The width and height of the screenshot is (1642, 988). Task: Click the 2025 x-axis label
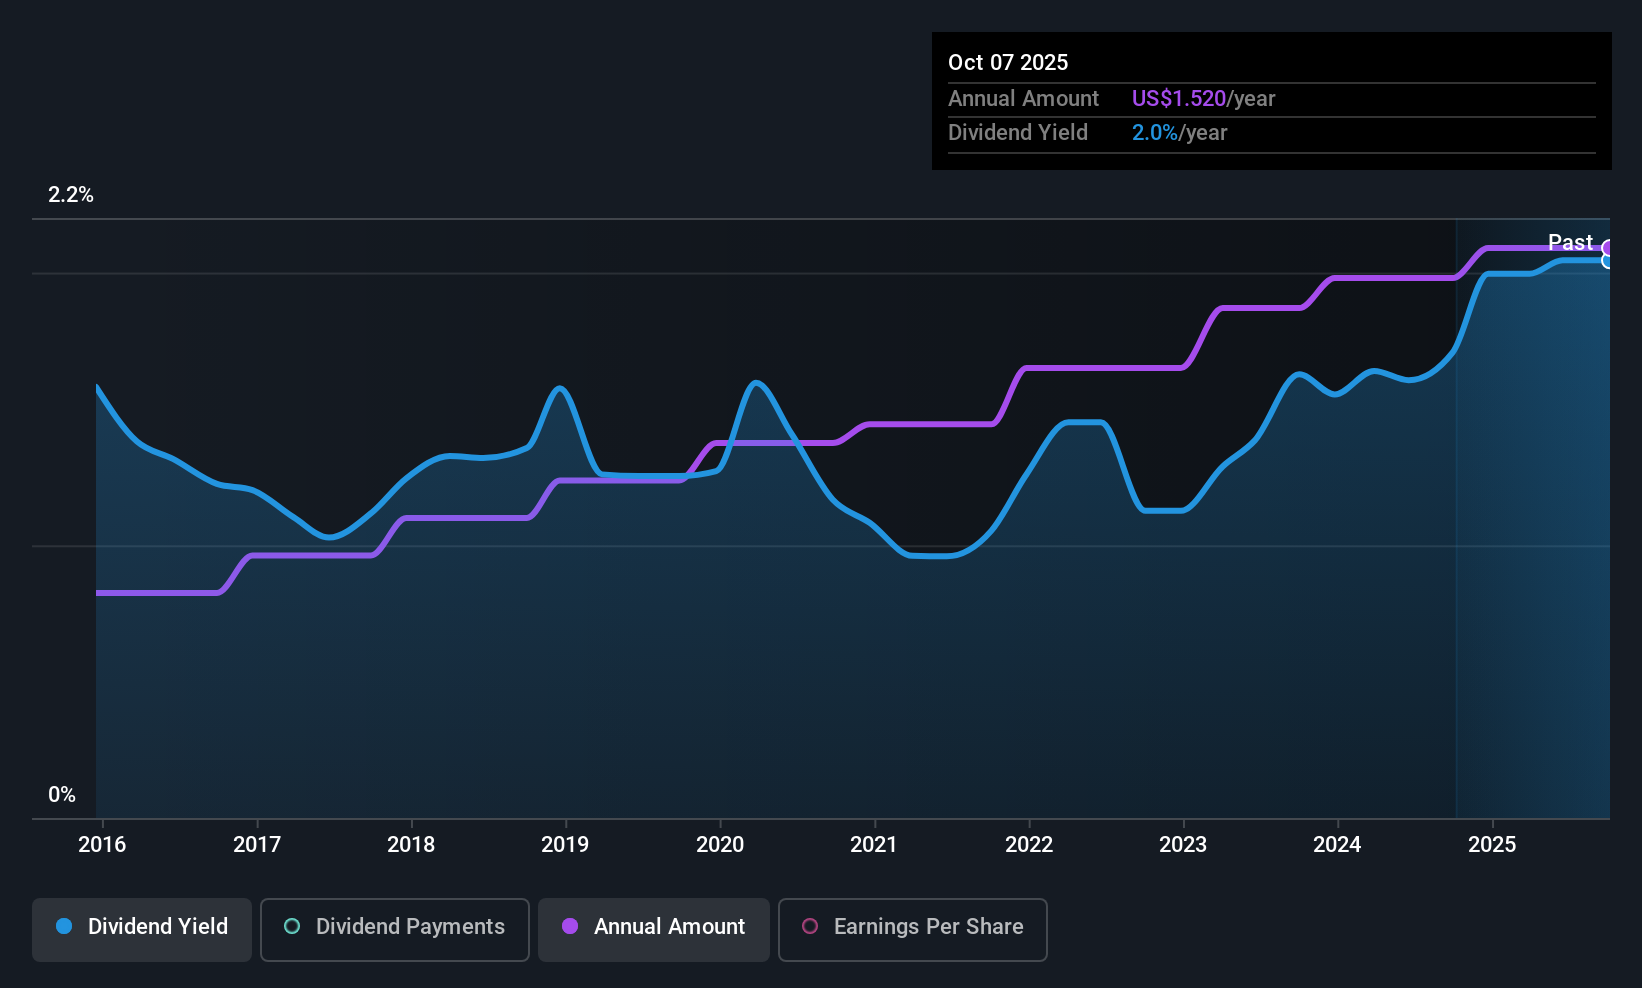pos(1492,844)
